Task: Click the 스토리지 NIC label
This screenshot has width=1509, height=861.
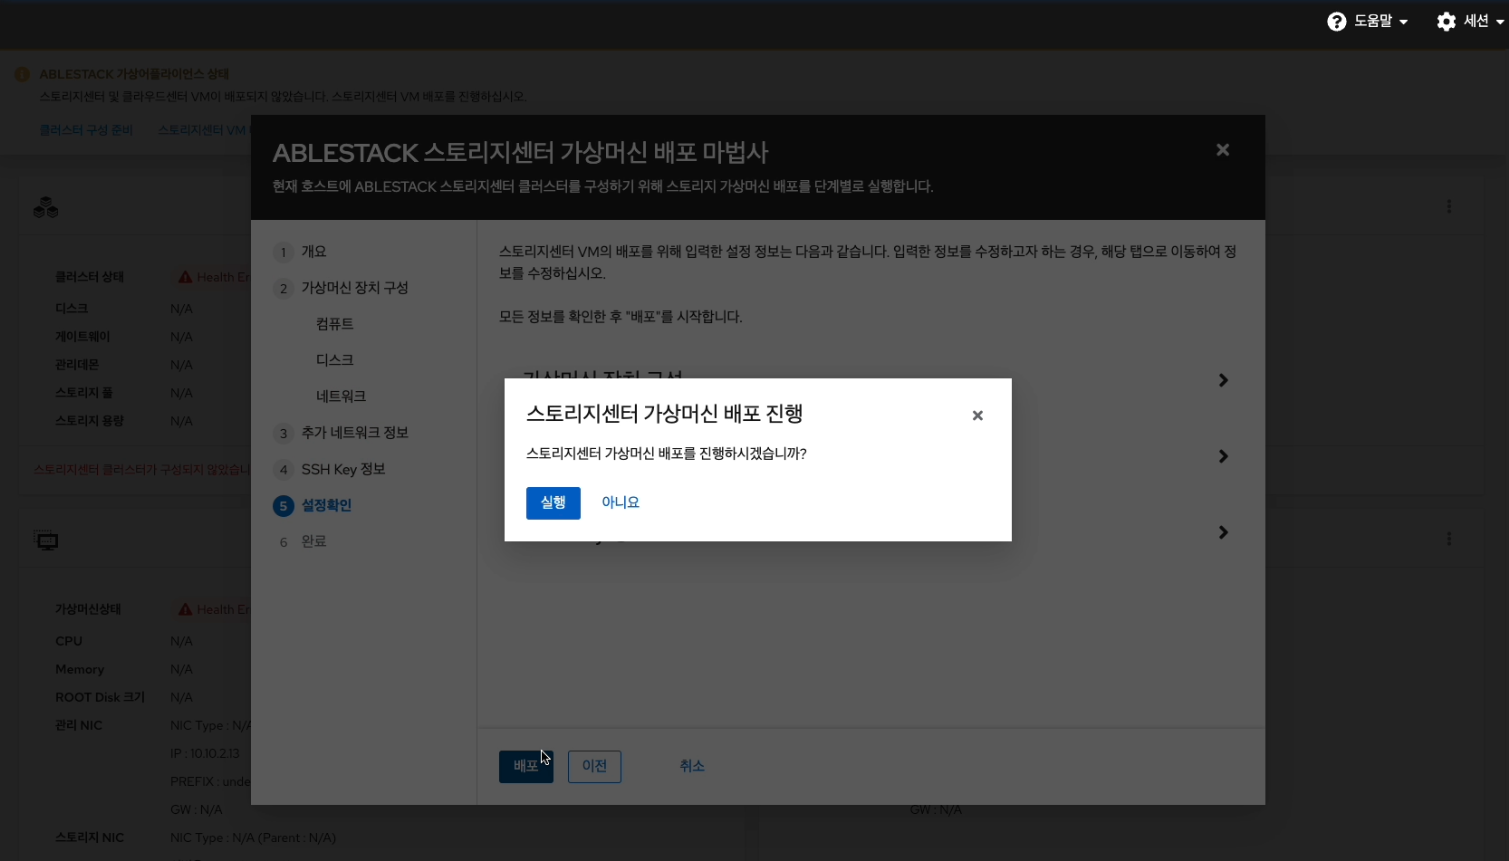Action: point(90,837)
